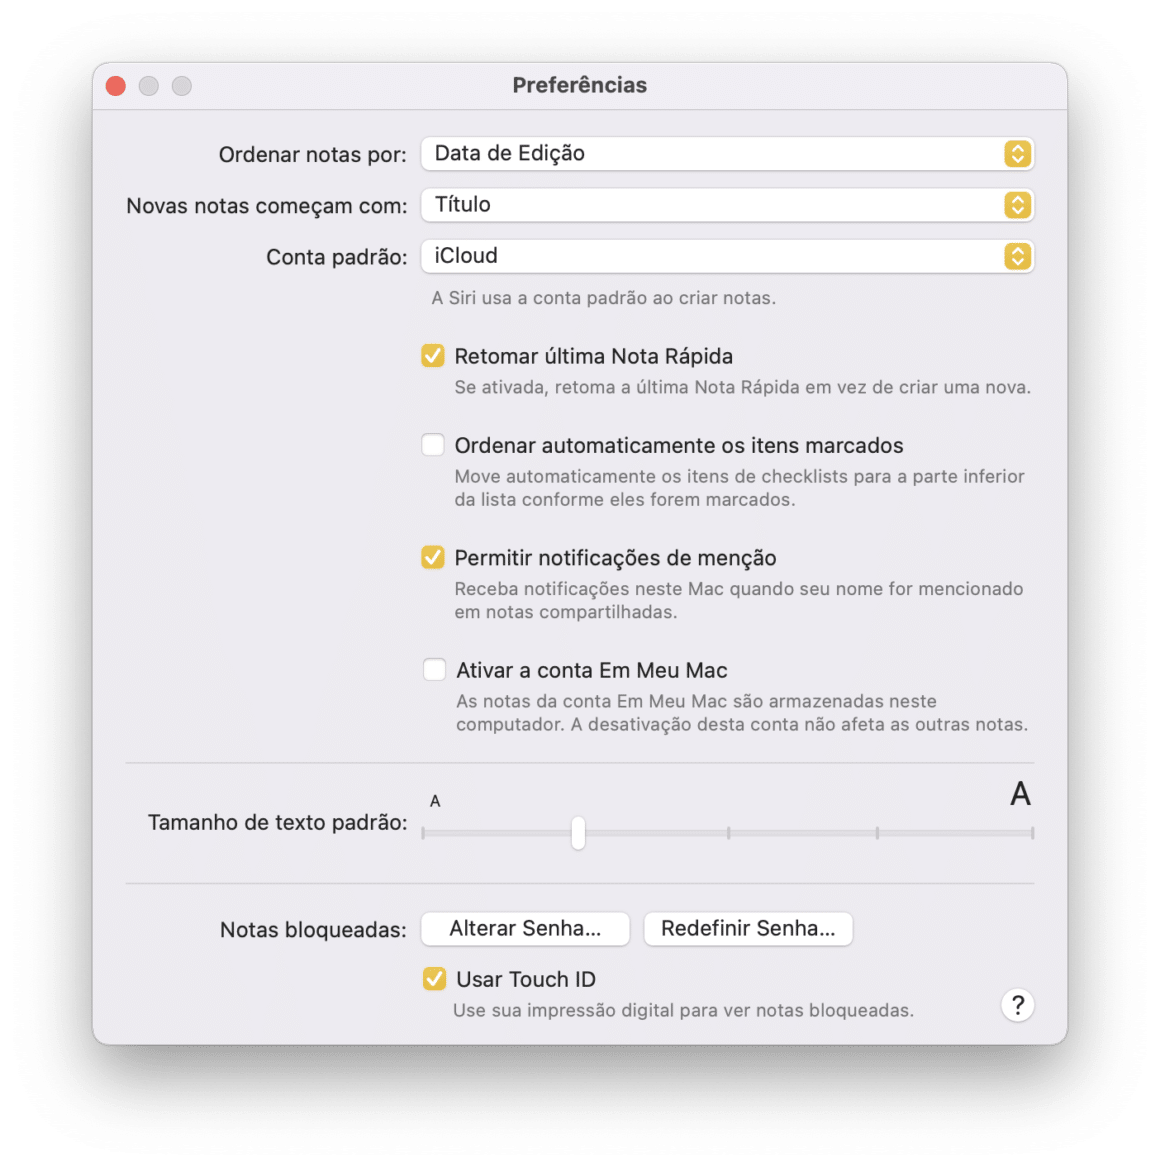The height and width of the screenshot is (1167, 1160).
Task: Click the chevron on the Data de Edição dropdown
Action: click(x=1017, y=154)
